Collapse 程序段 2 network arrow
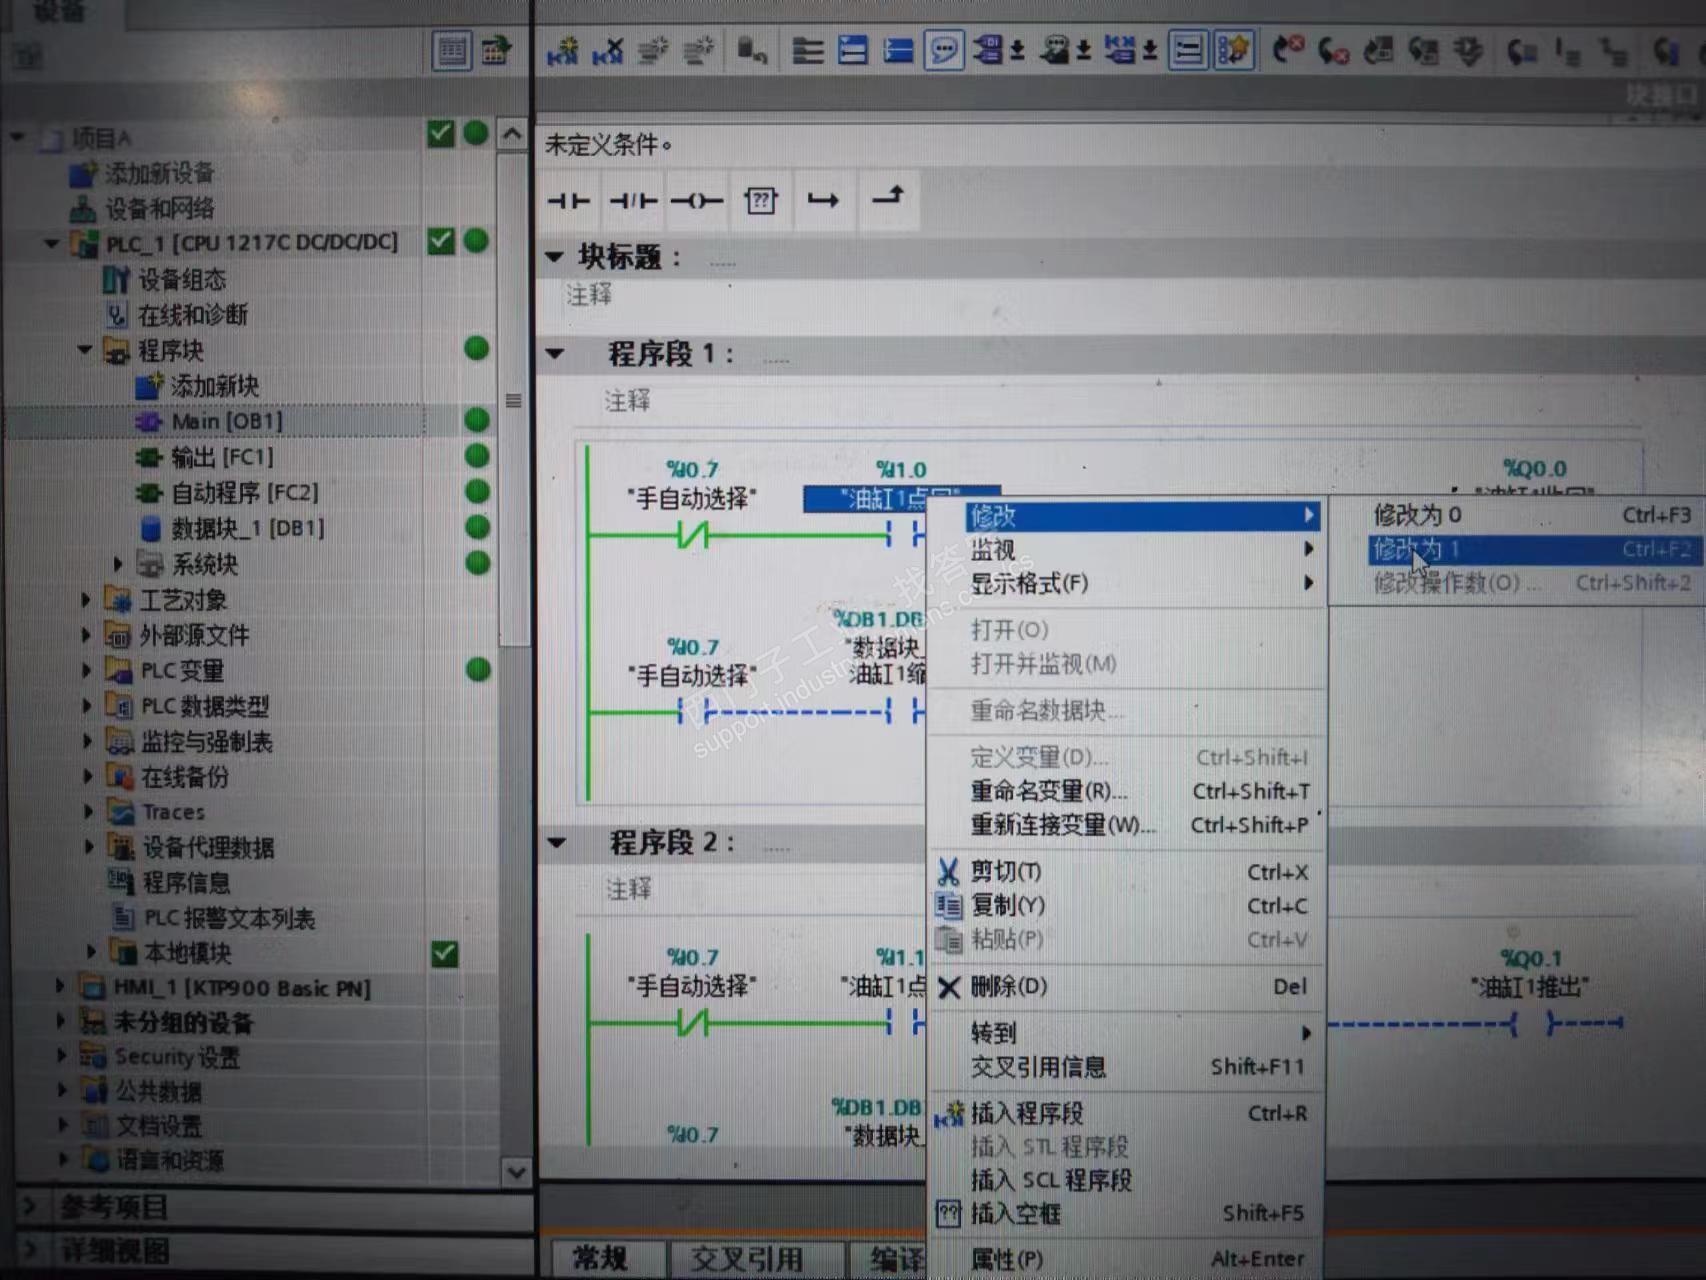Viewport: 1706px width, 1280px height. point(557,843)
